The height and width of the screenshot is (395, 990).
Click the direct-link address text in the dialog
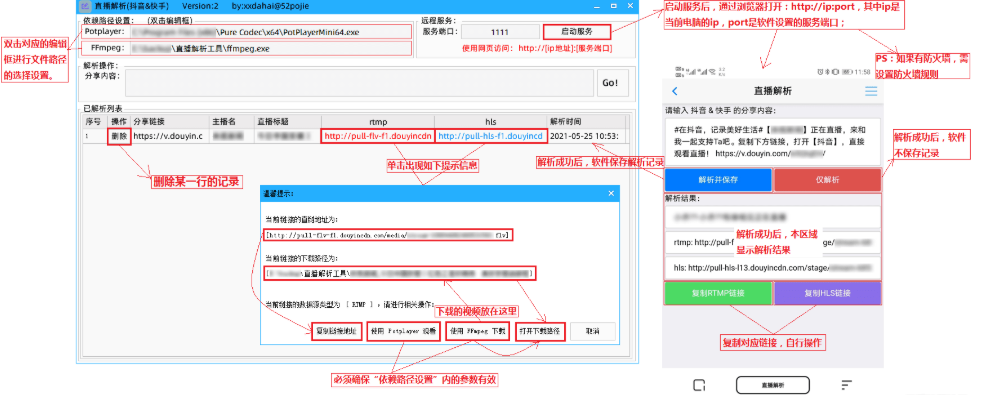388,235
